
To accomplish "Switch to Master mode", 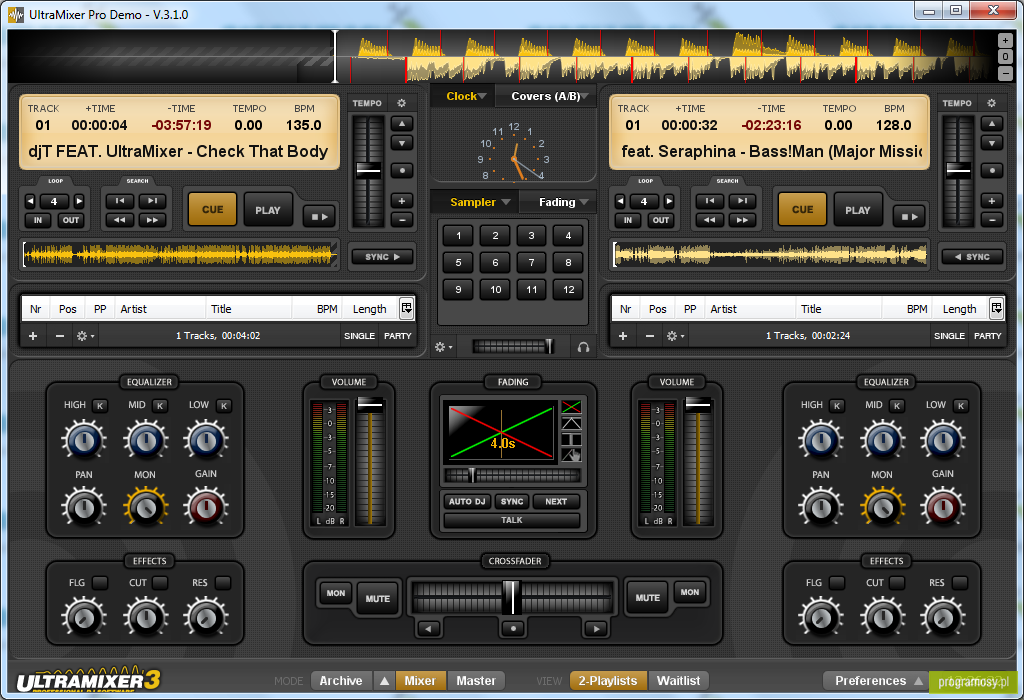I will [x=476, y=680].
